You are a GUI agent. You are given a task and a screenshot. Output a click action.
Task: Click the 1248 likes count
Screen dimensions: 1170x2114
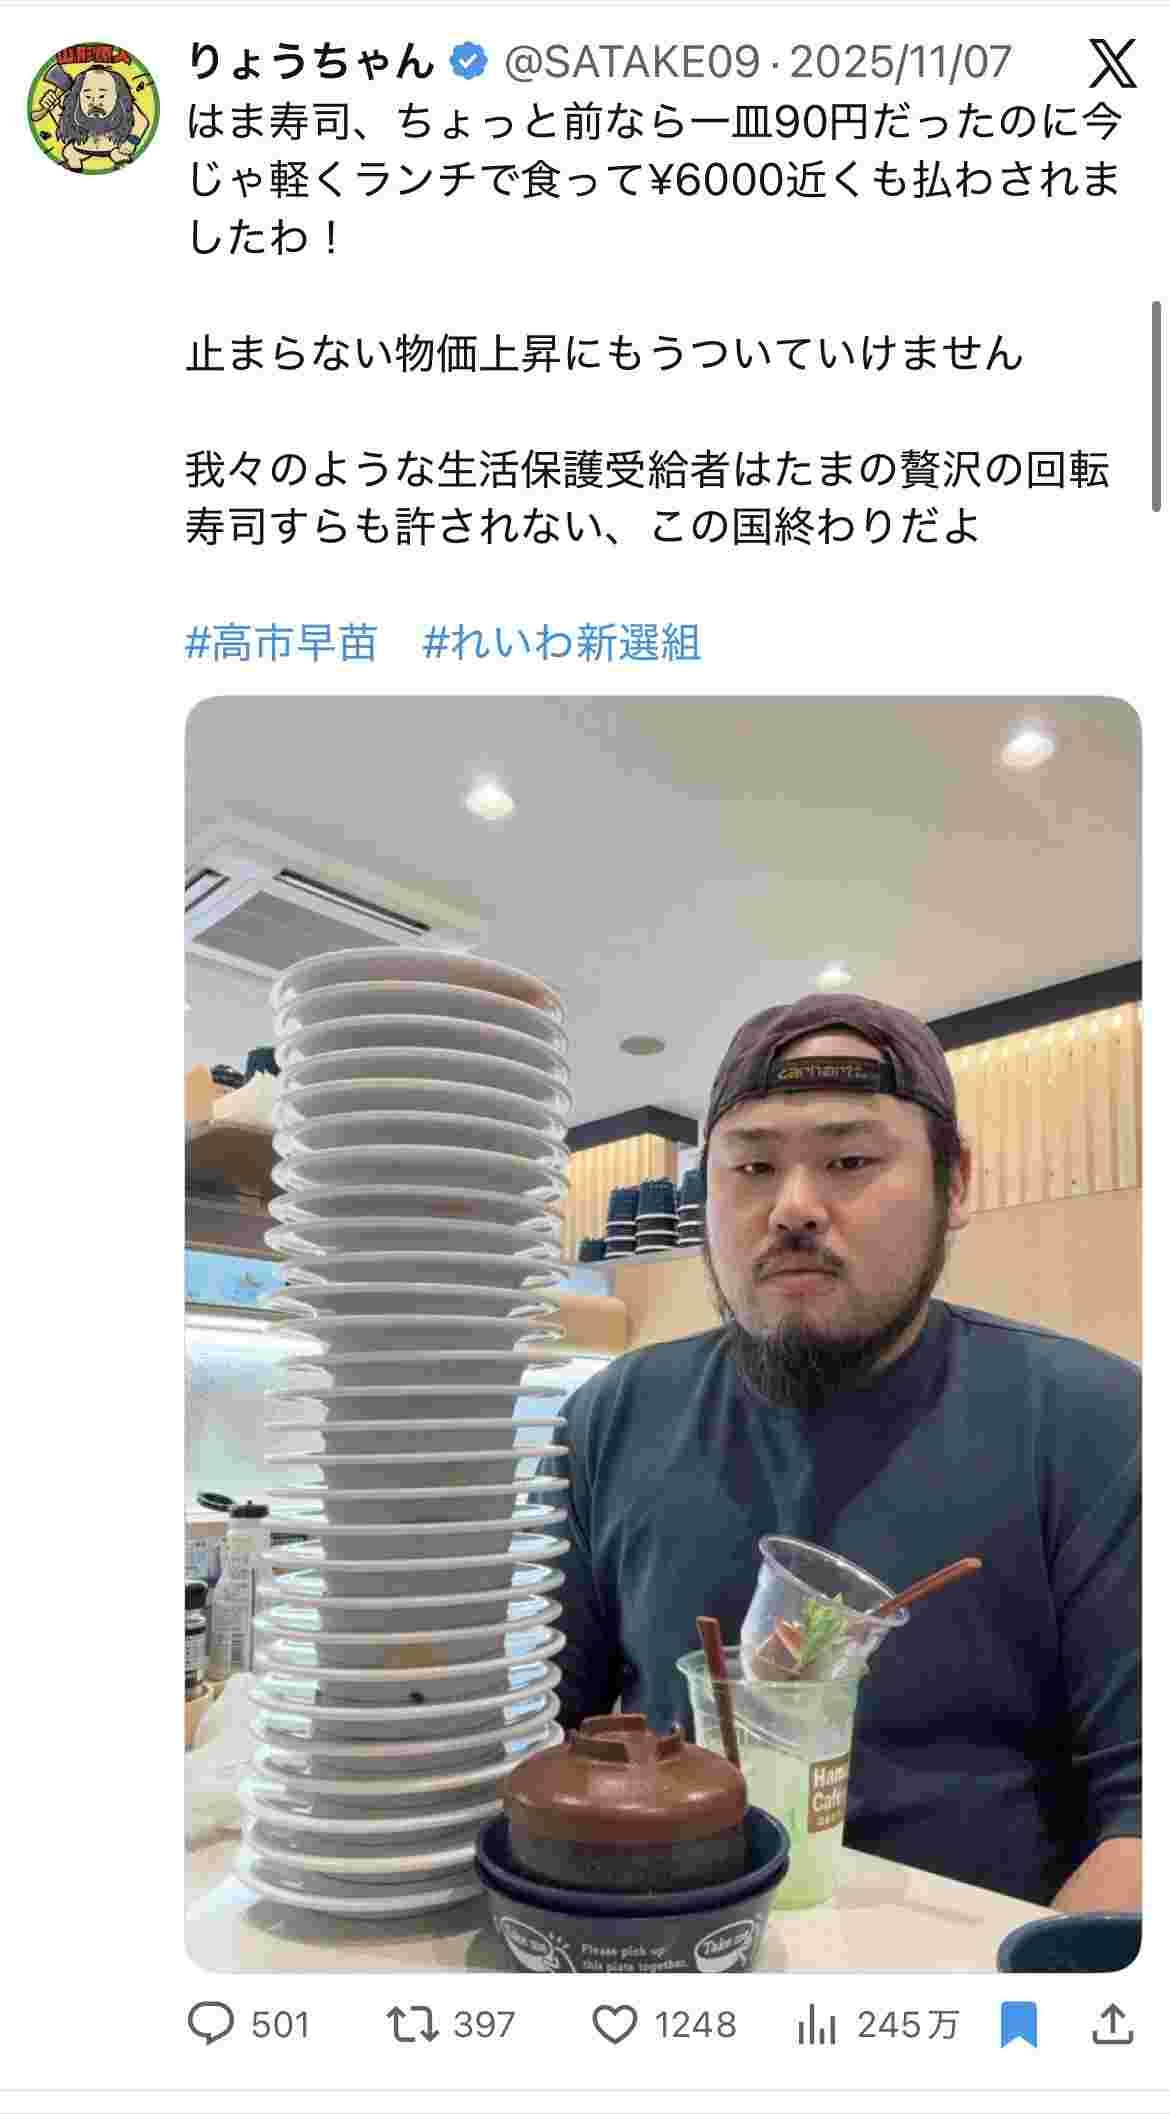coord(696,2026)
